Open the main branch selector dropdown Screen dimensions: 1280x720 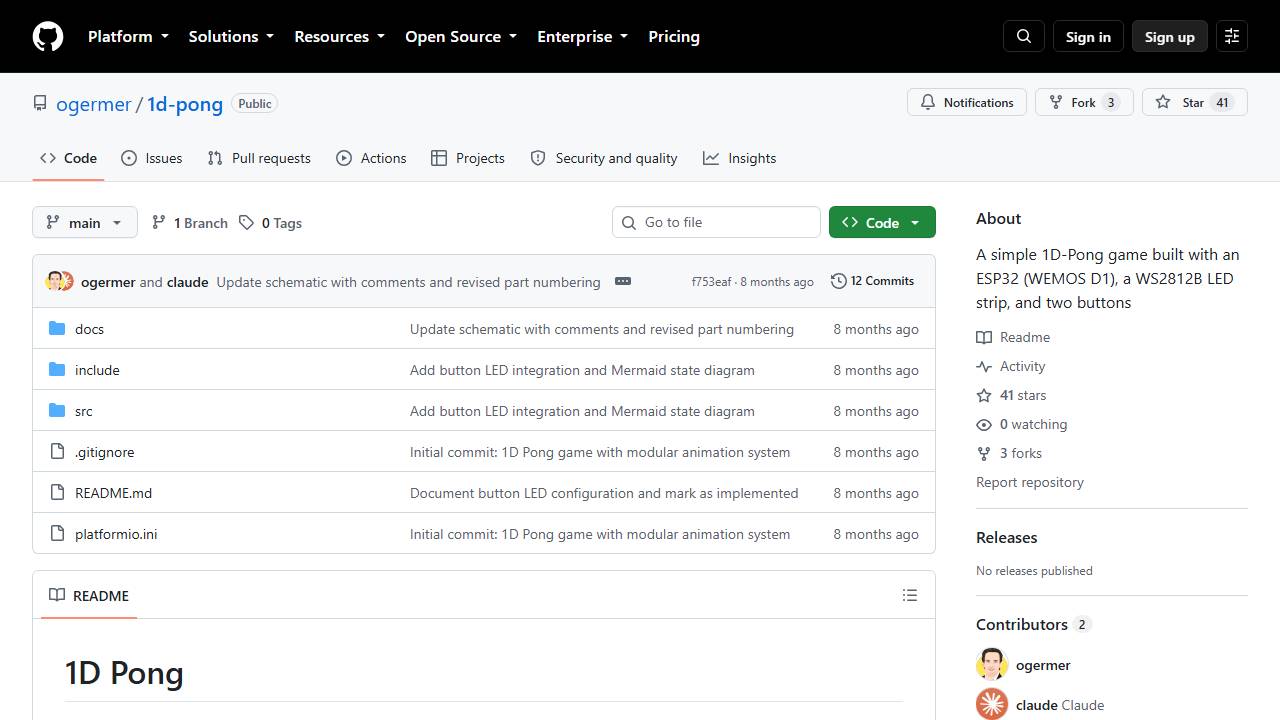point(85,222)
